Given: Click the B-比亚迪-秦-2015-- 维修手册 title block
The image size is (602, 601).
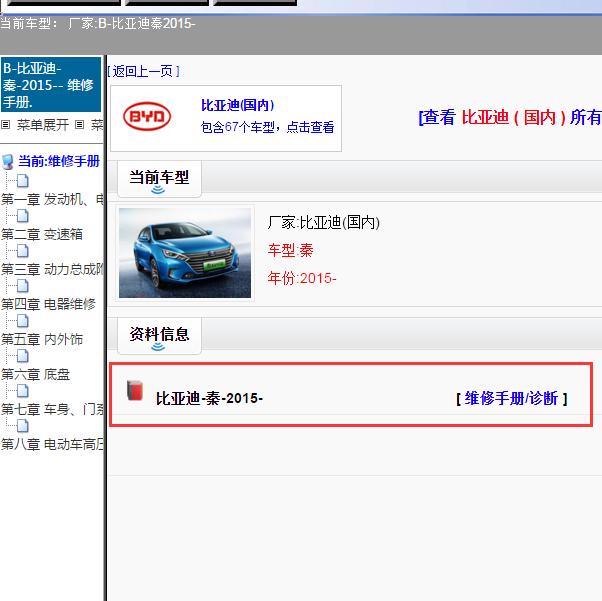Looking at the screenshot, I should click(x=51, y=84).
